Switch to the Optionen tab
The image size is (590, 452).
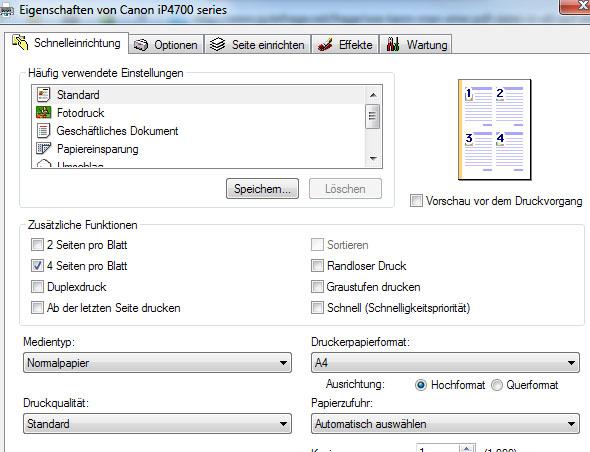pyautogui.click(x=166, y=45)
